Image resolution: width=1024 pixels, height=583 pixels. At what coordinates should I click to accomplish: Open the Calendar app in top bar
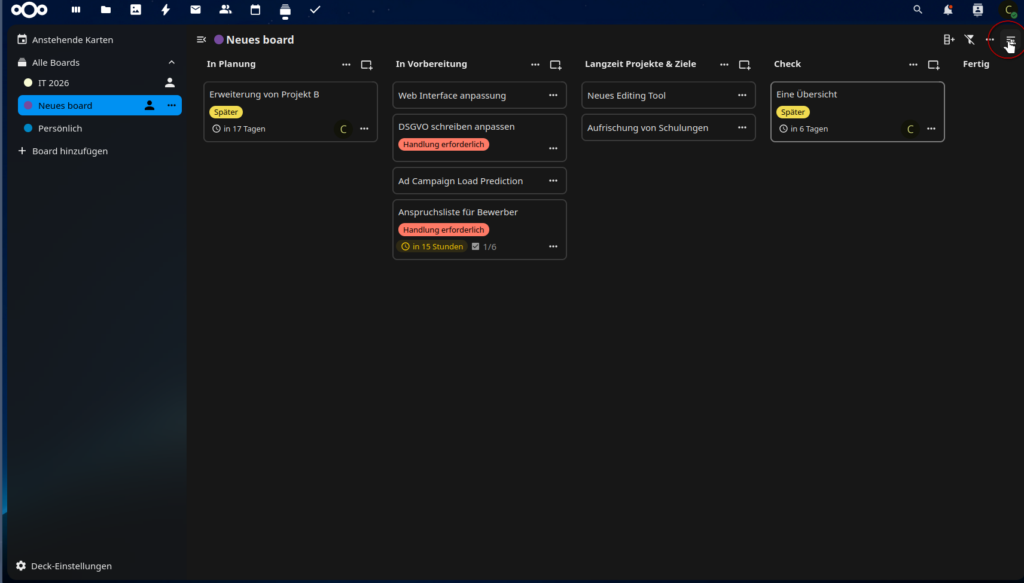(x=255, y=10)
